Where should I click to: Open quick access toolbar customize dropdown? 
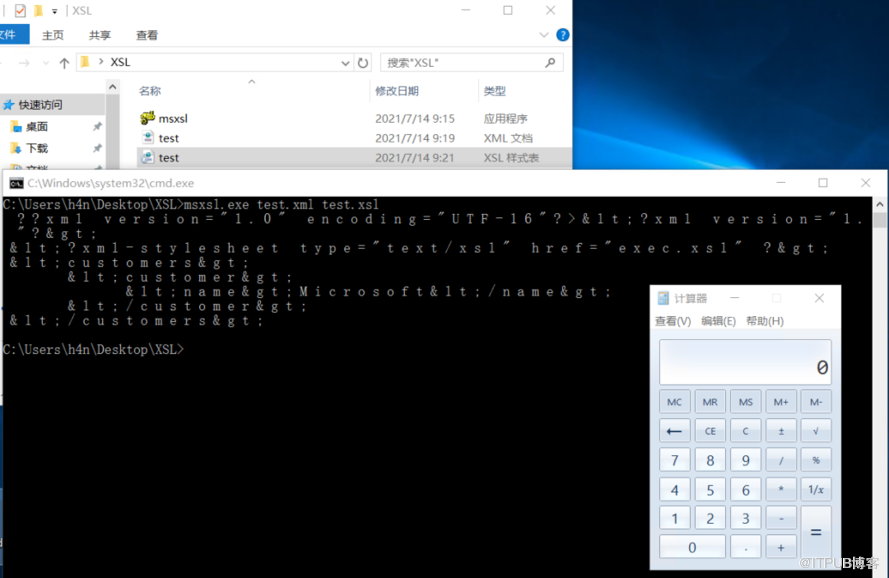click(x=54, y=11)
